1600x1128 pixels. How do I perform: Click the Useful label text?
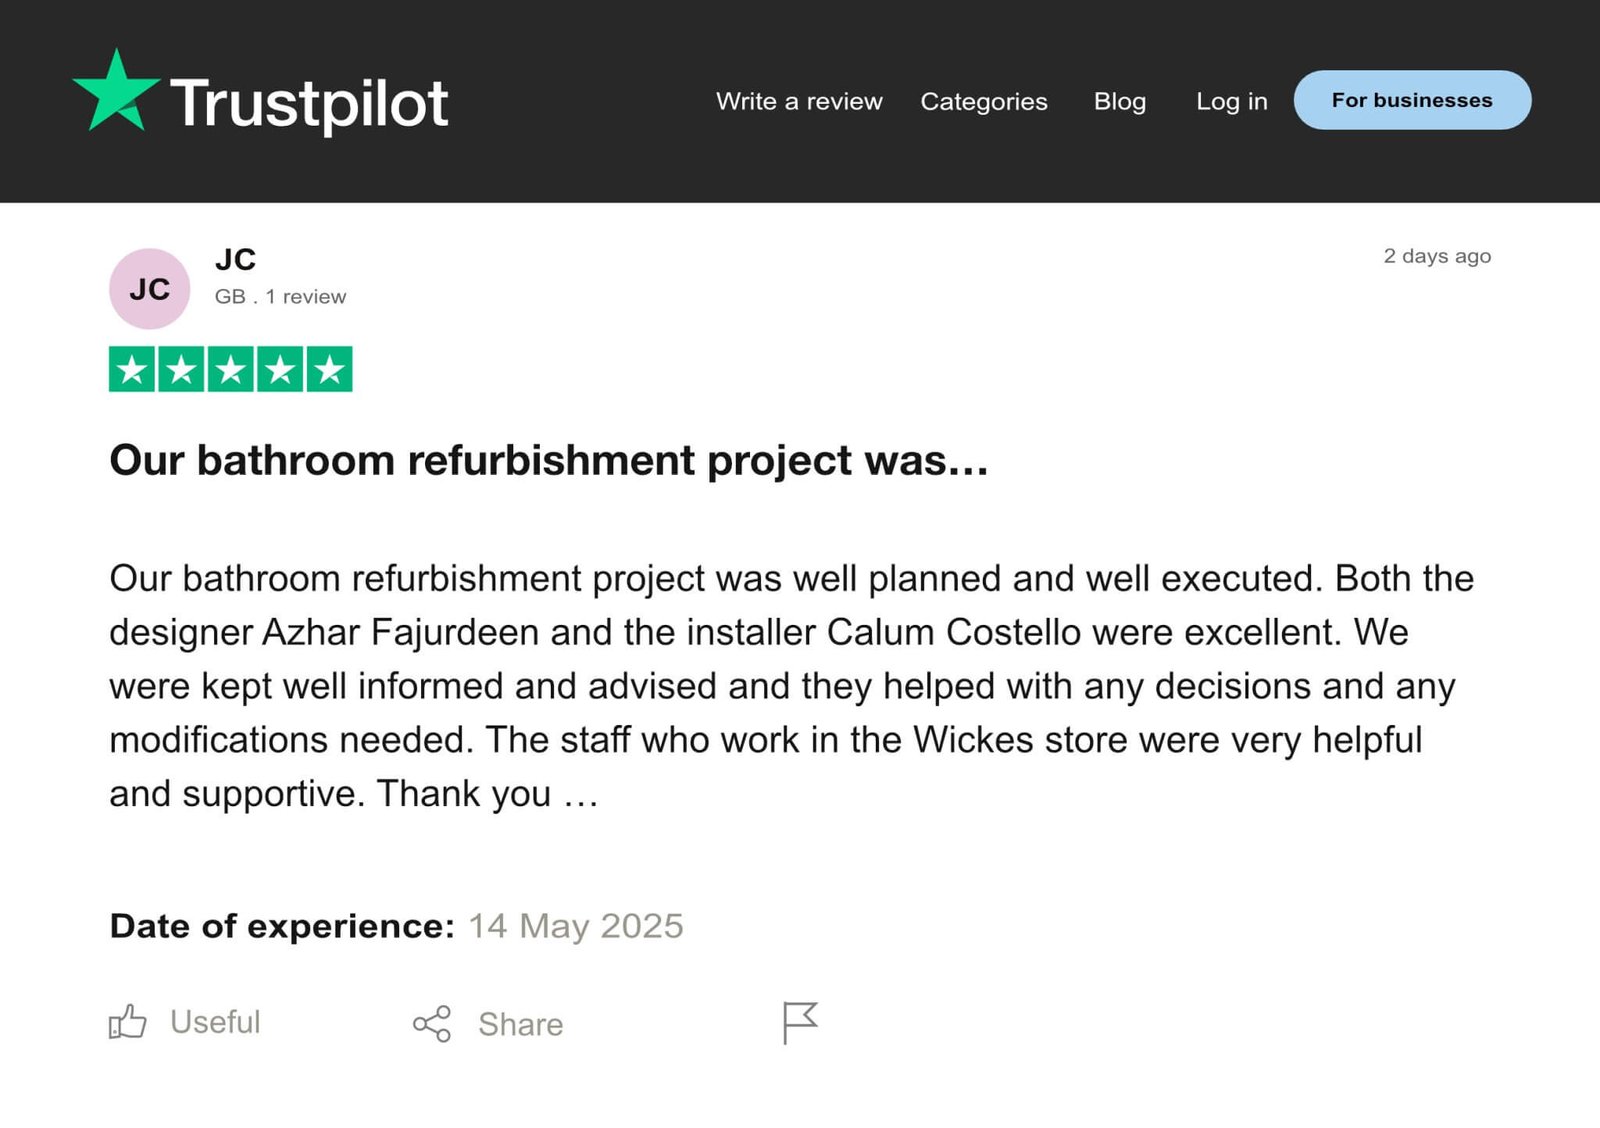215,1022
